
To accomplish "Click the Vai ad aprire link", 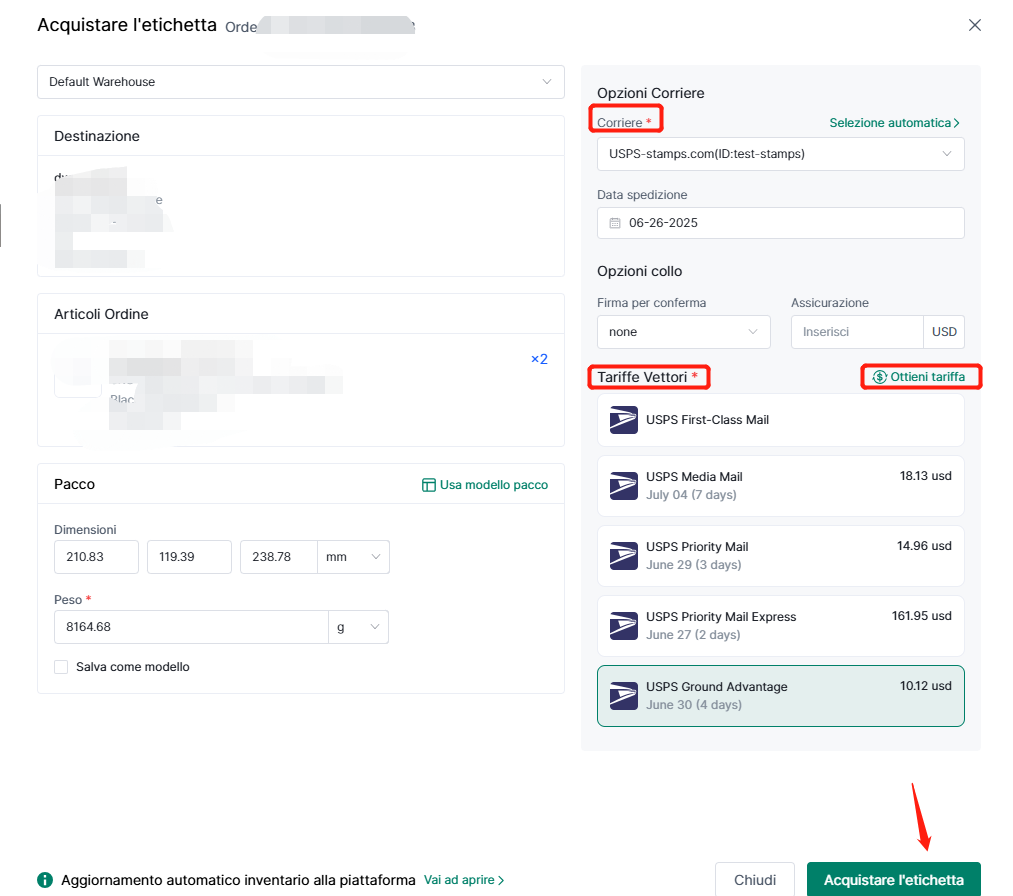I will pos(464,880).
